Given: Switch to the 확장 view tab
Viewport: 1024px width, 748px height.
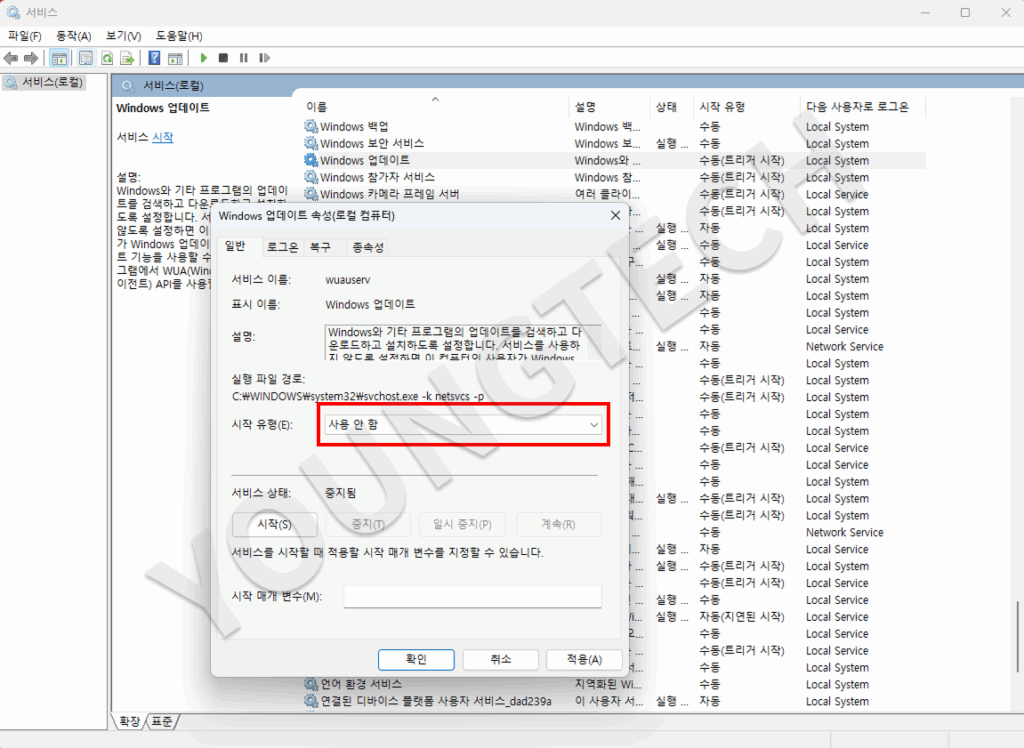Looking at the screenshot, I should pyautogui.click(x=129, y=721).
